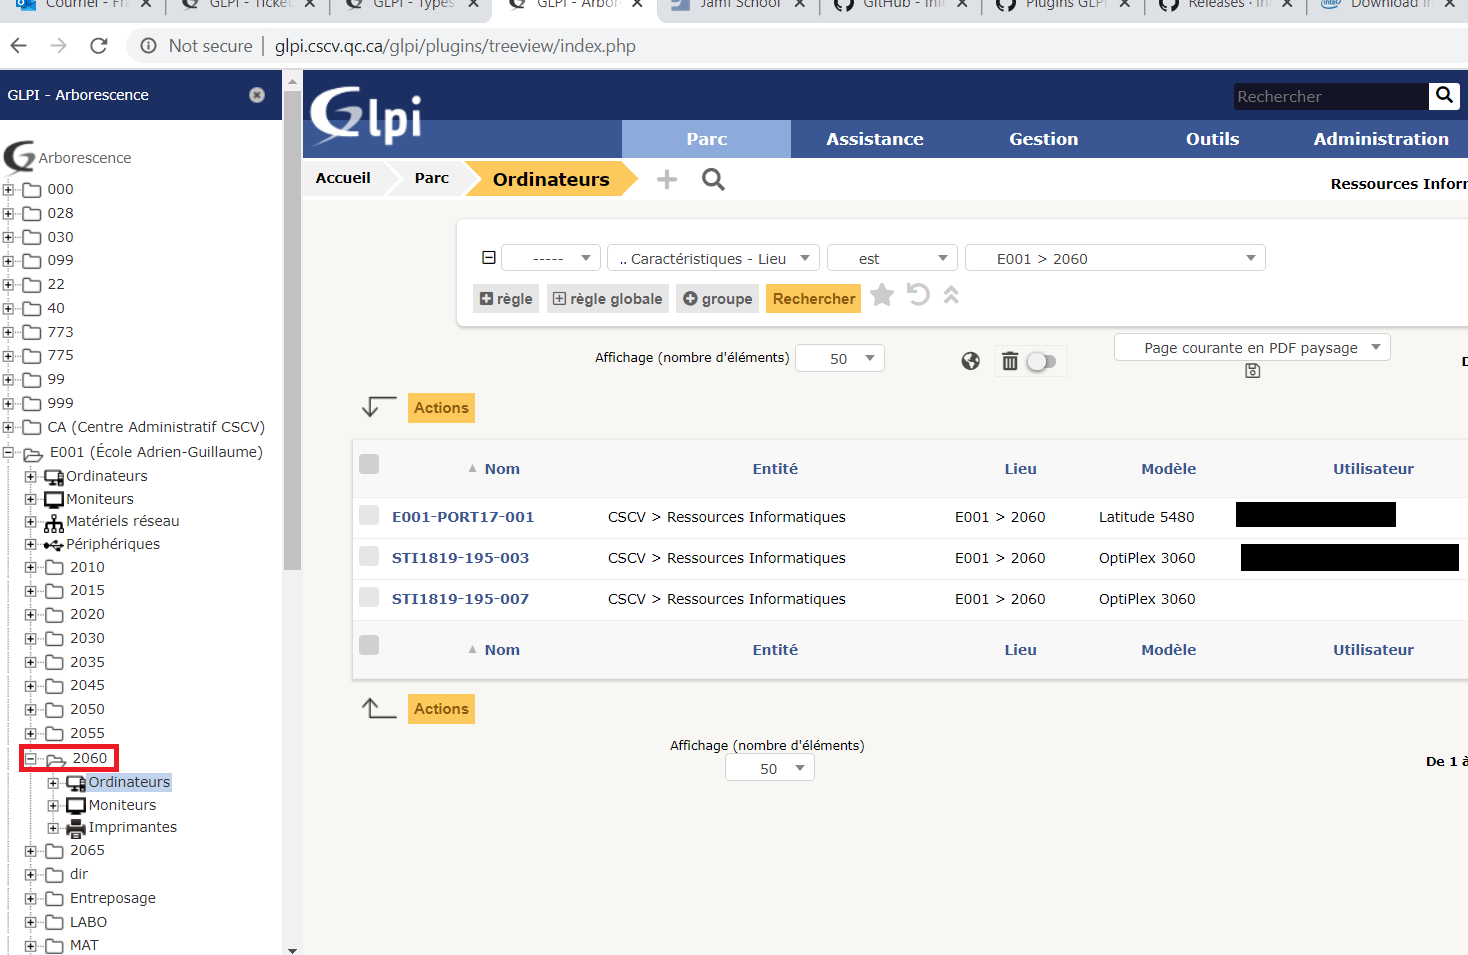Enable the deleted items toggle switch

point(1041,361)
